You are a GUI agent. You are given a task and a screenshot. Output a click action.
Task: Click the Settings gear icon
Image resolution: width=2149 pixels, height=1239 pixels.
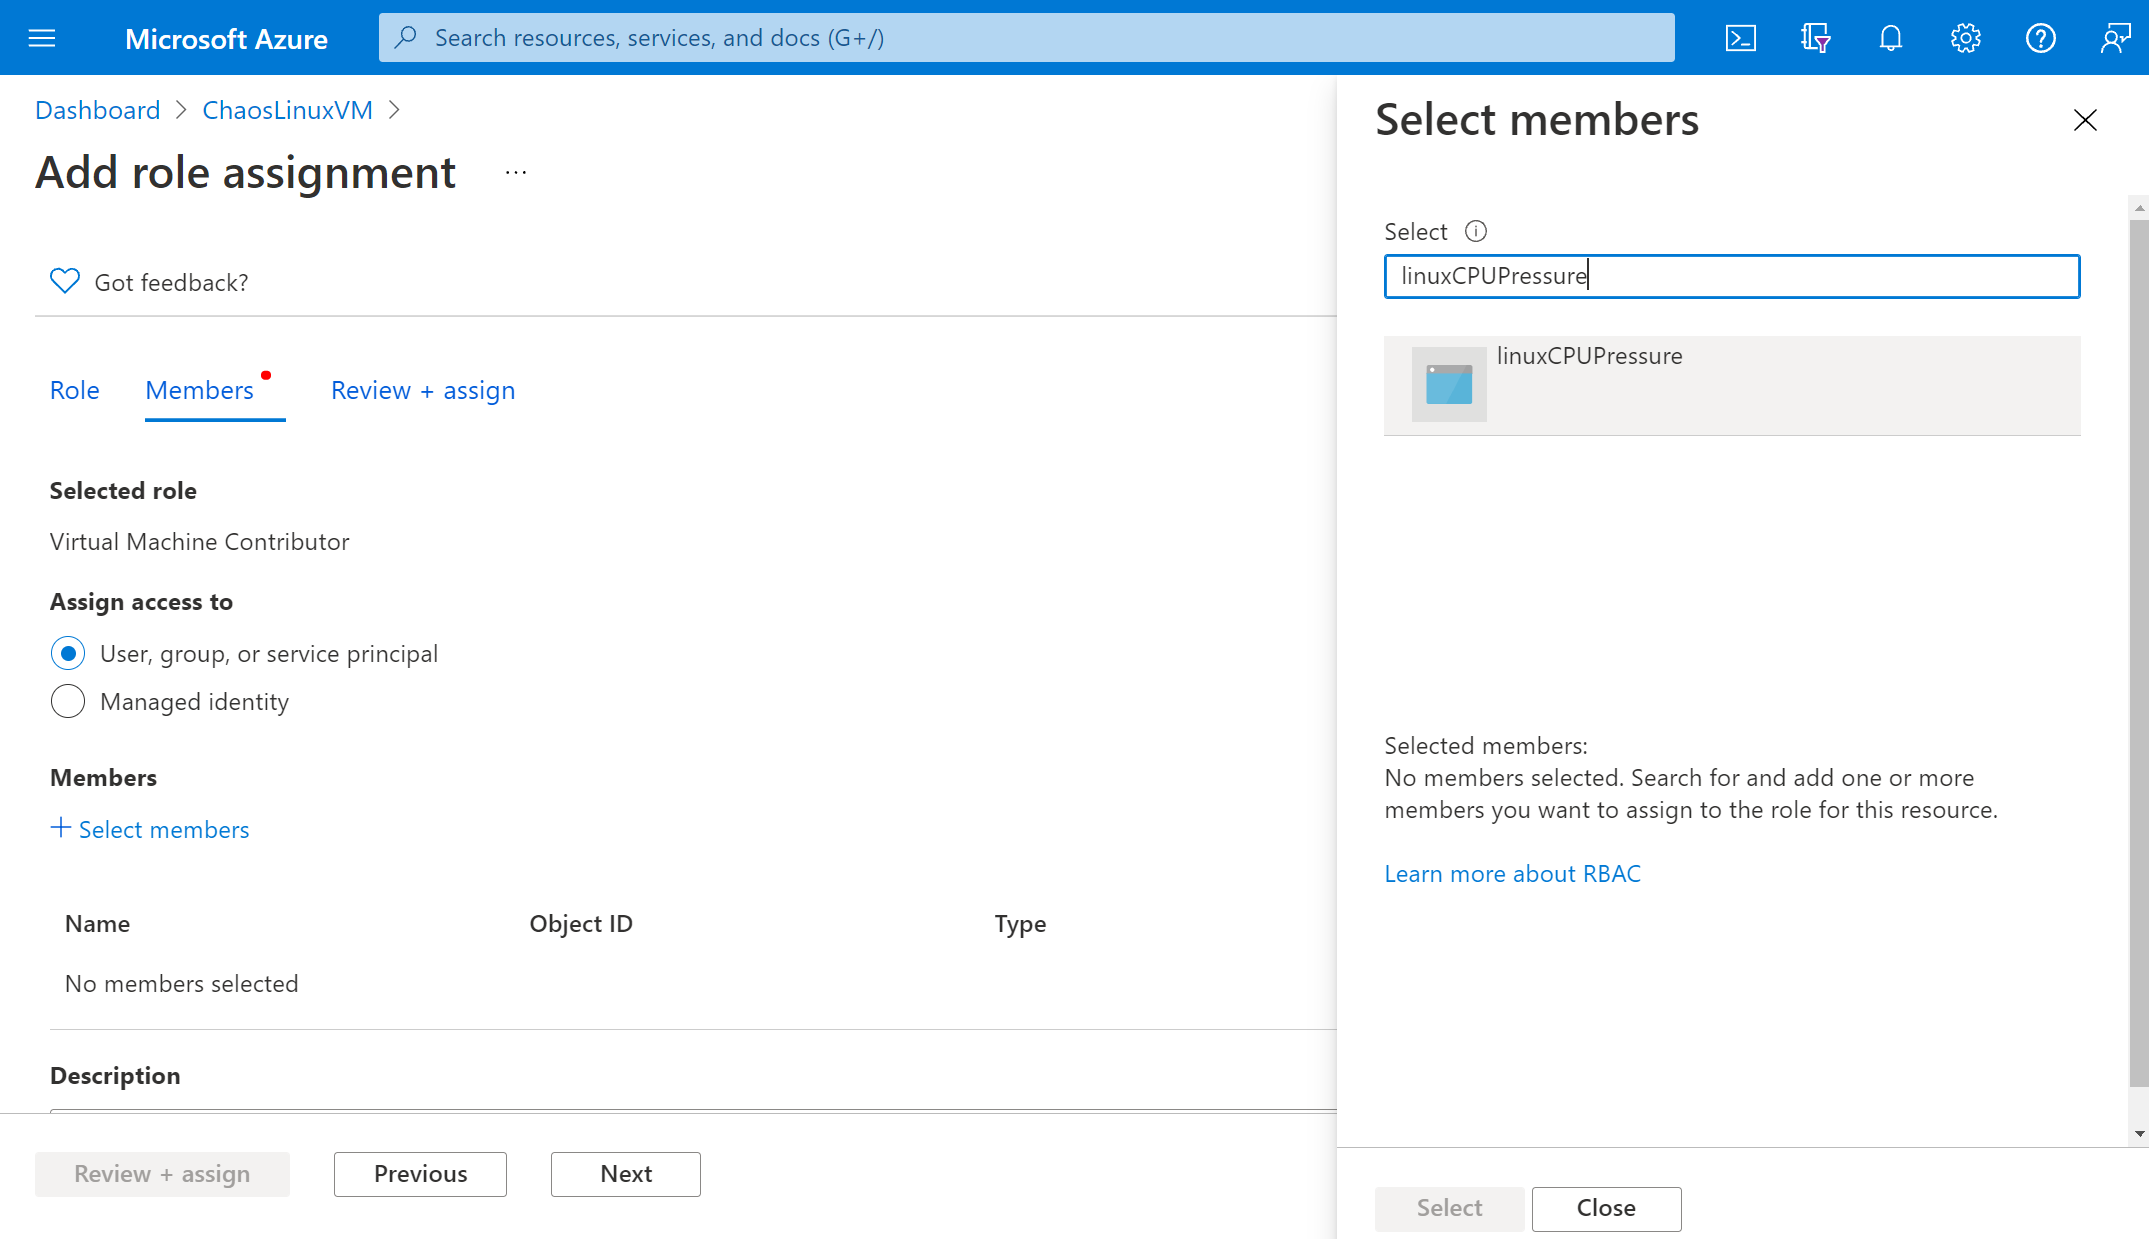coord(1965,37)
